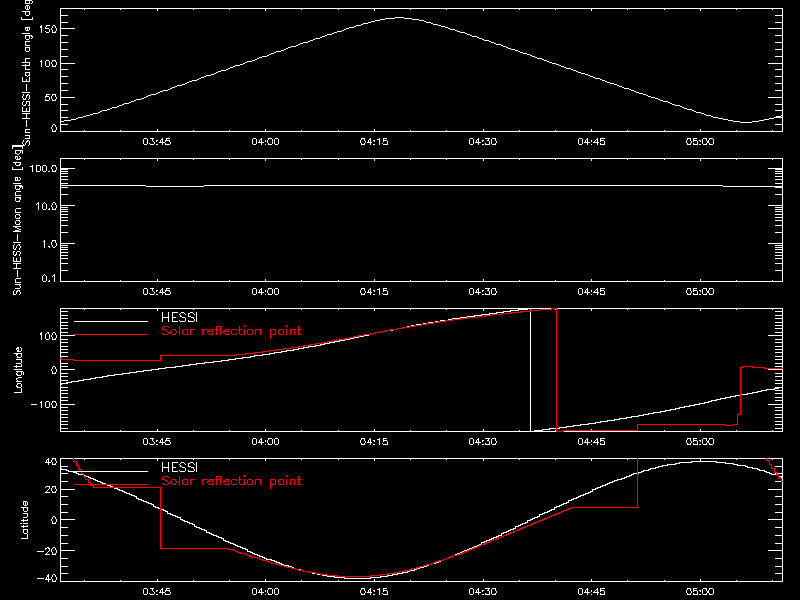Viewport: 800px width, 600px height.
Task: Select 'Solar reflection point' legend in Longitude plot
Action: tap(231, 331)
